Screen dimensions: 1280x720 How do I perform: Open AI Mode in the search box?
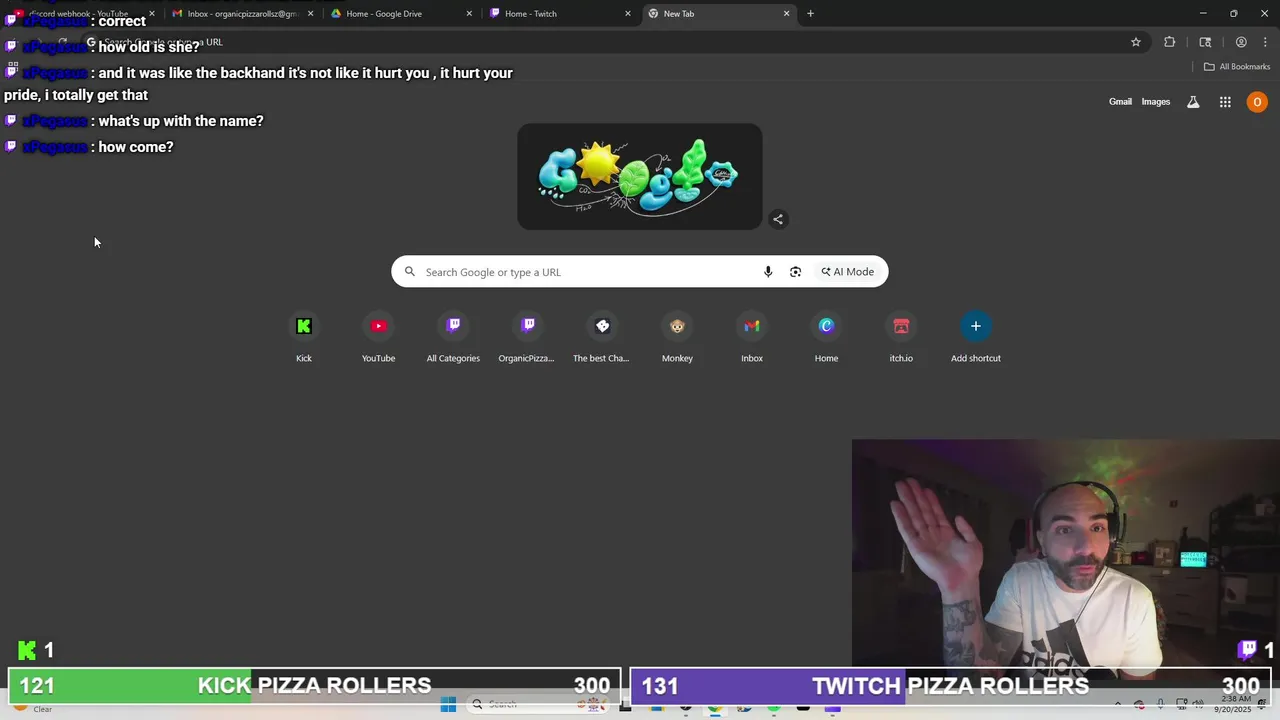(x=848, y=272)
